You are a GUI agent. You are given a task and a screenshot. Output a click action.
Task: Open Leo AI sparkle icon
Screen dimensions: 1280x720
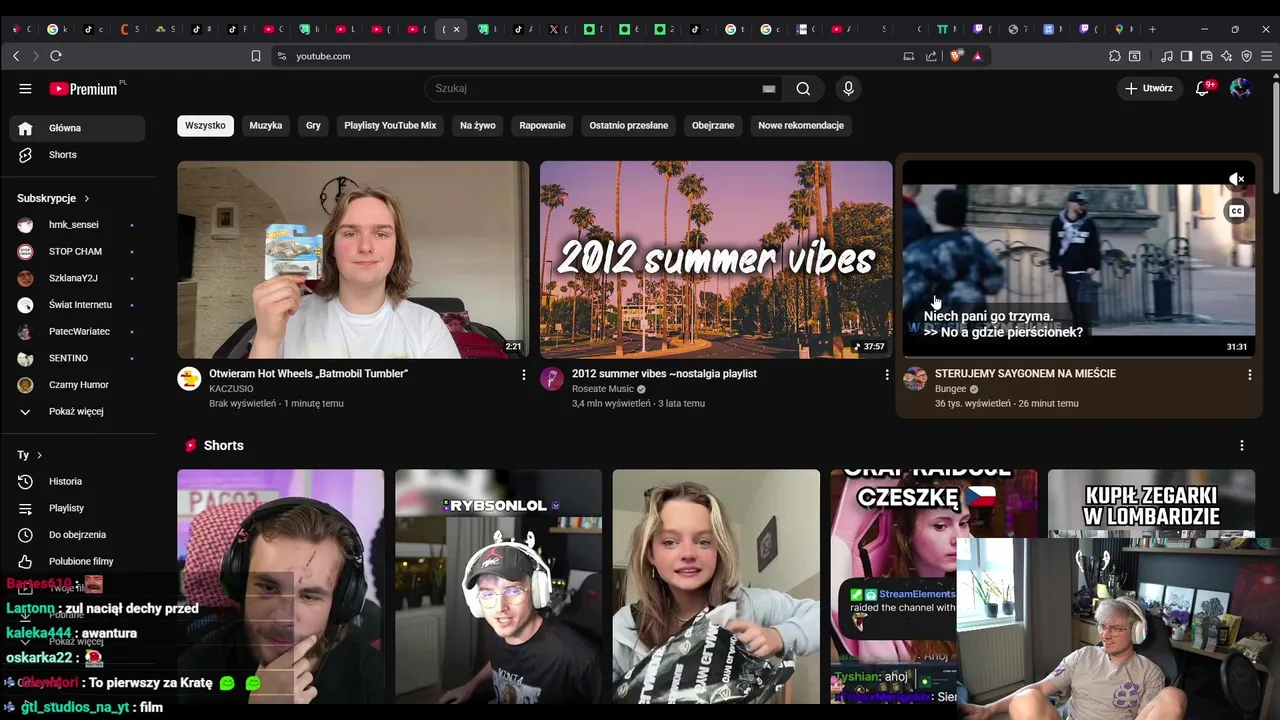(x=1226, y=56)
